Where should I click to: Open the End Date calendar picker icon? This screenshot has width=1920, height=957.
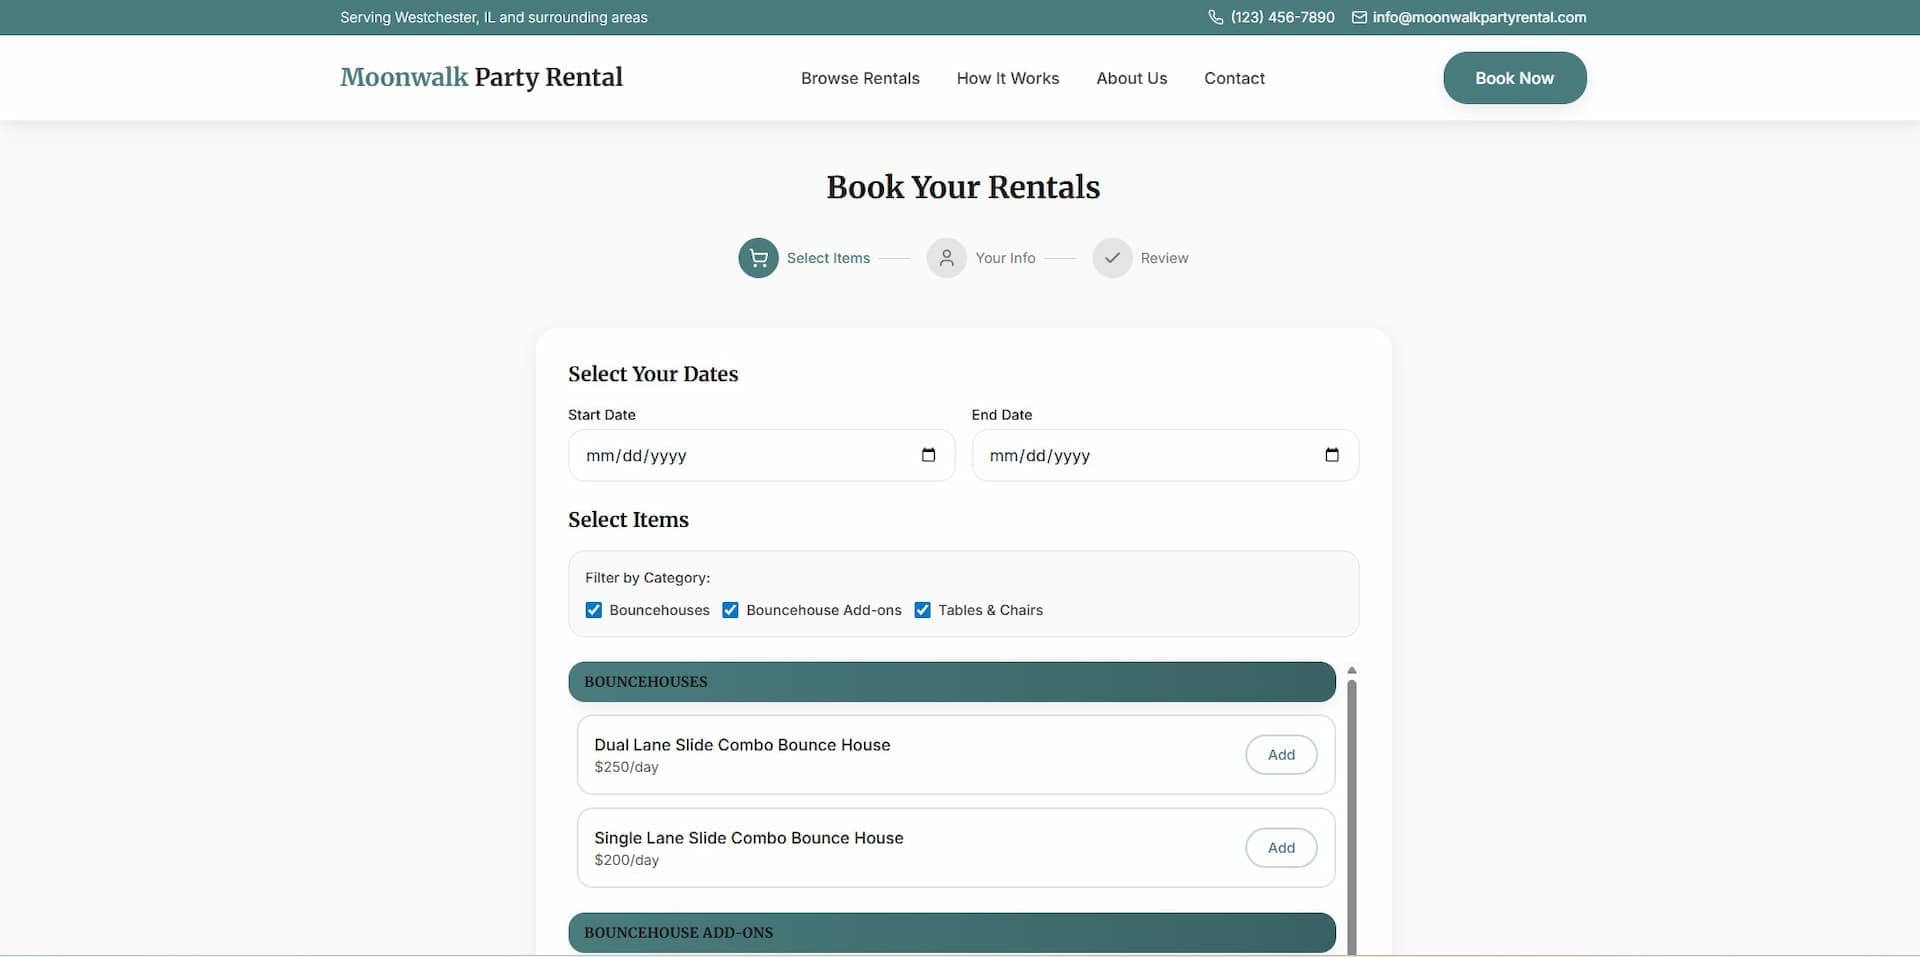(1331, 455)
